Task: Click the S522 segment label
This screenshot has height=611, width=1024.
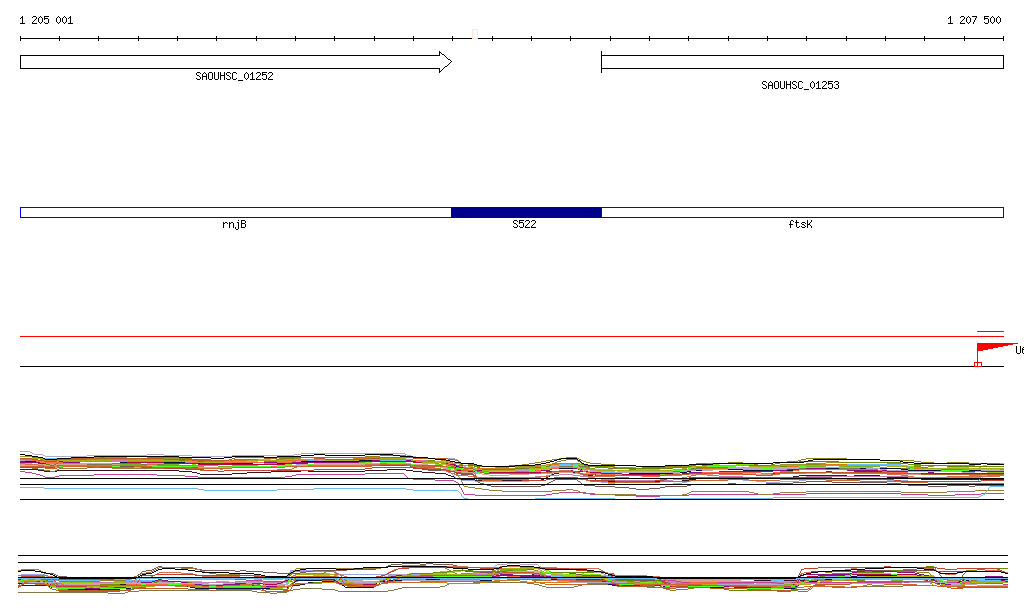Action: pos(524,225)
